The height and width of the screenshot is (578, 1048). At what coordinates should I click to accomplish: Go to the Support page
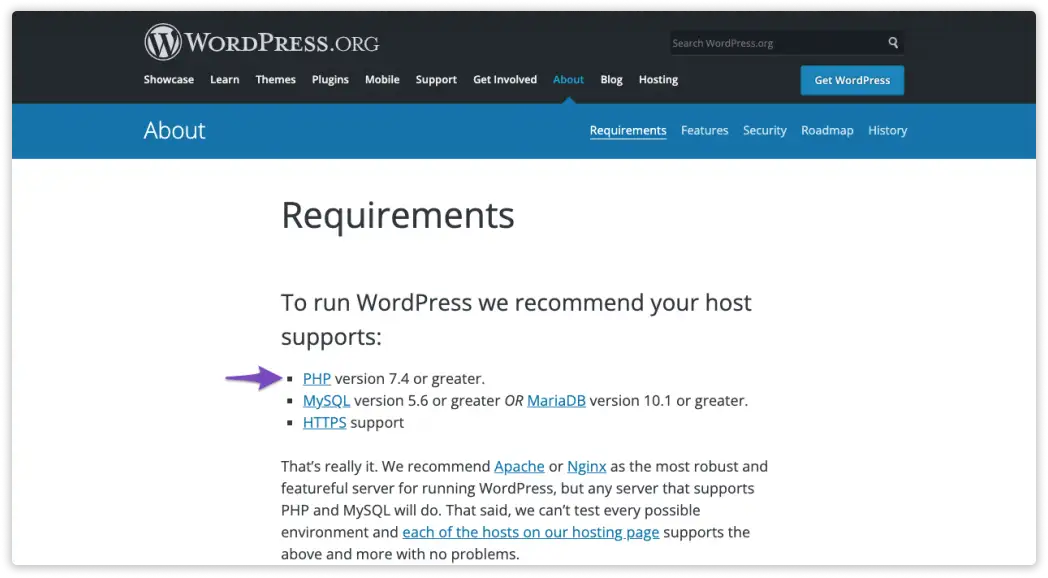(x=436, y=79)
